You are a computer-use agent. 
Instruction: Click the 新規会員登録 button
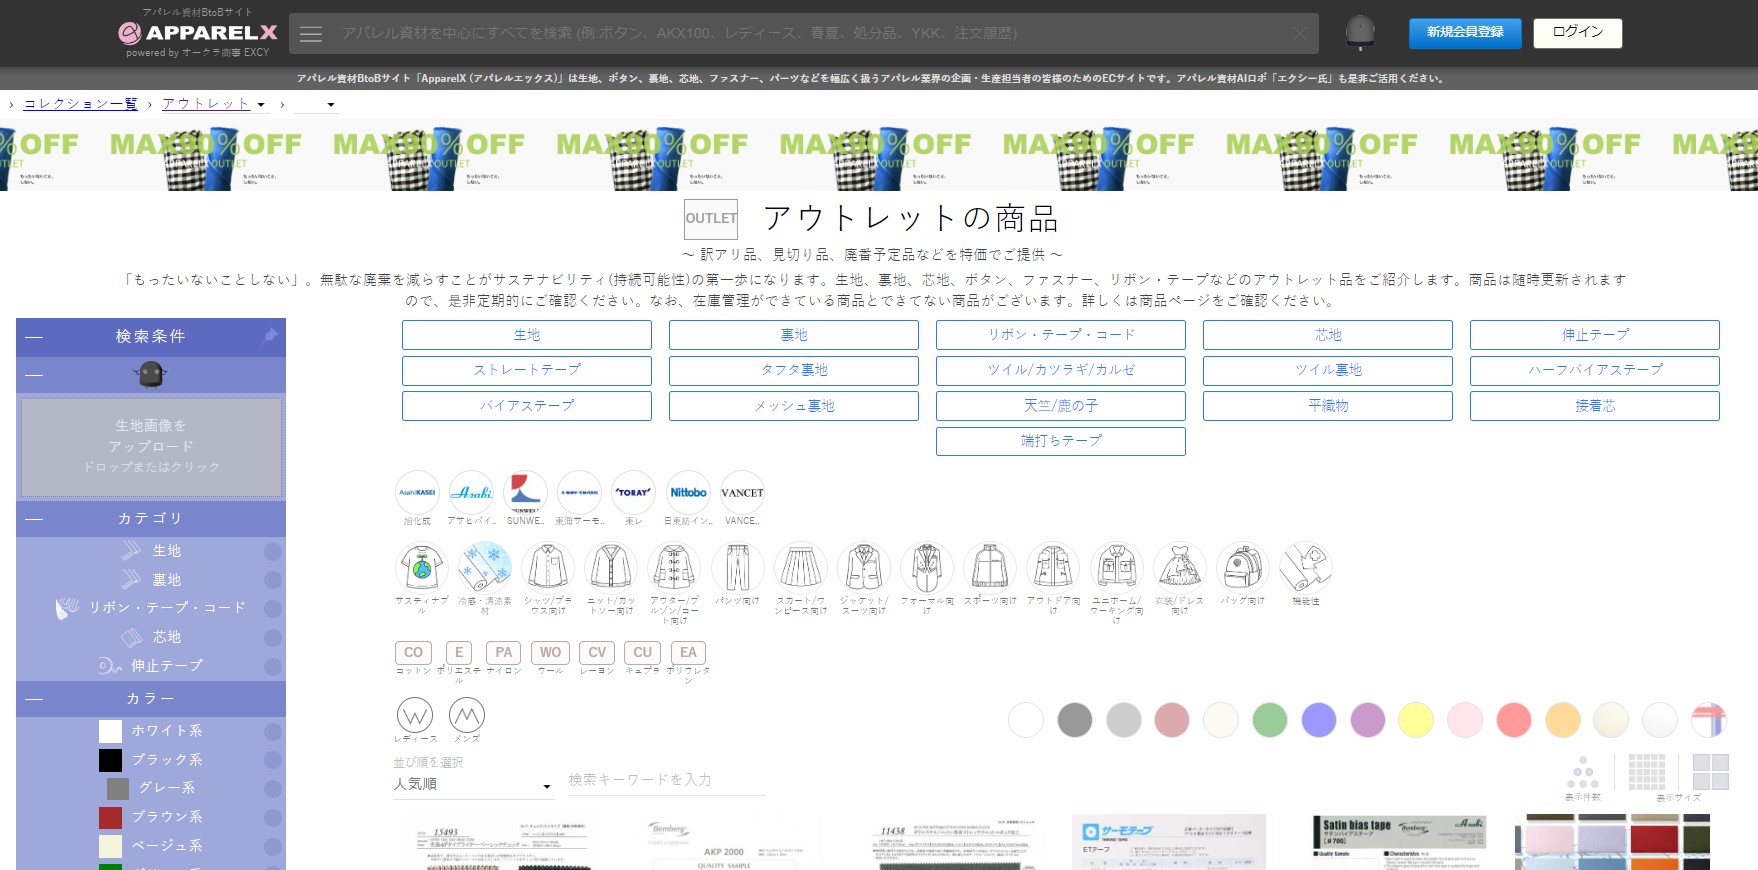pos(1464,33)
